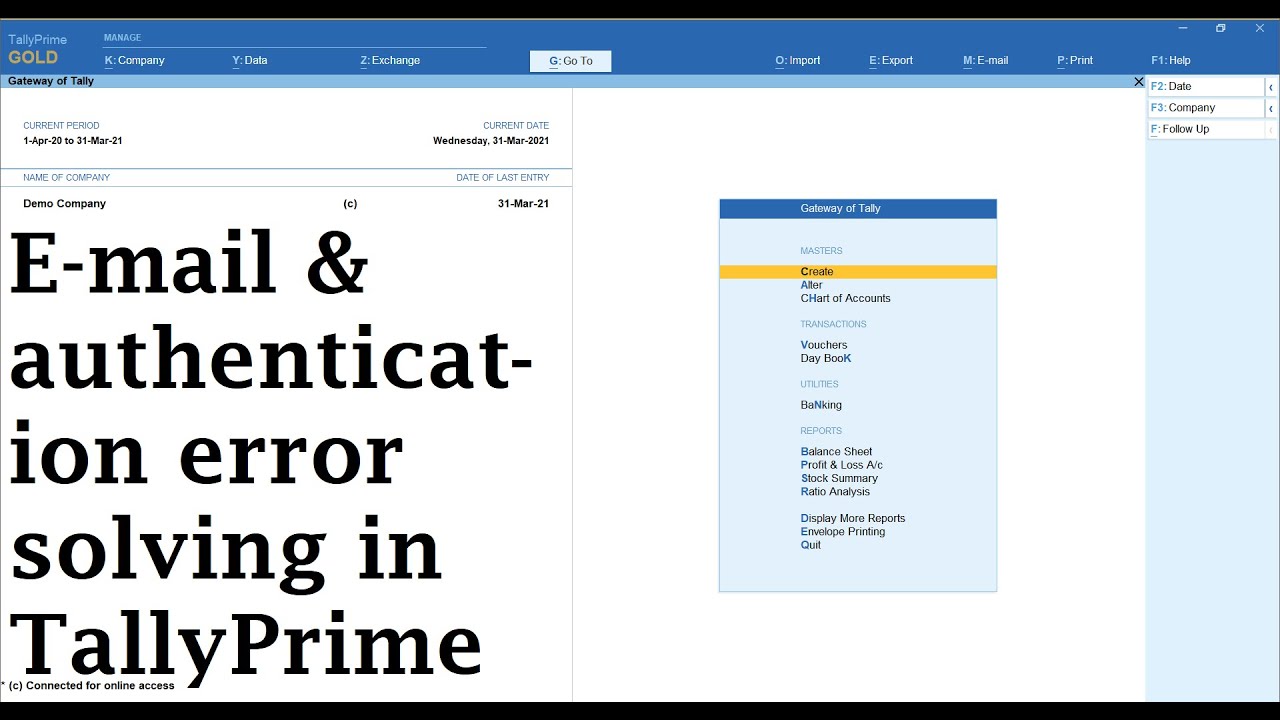Open the E: Export menu
1280x720 pixels.
tap(891, 60)
